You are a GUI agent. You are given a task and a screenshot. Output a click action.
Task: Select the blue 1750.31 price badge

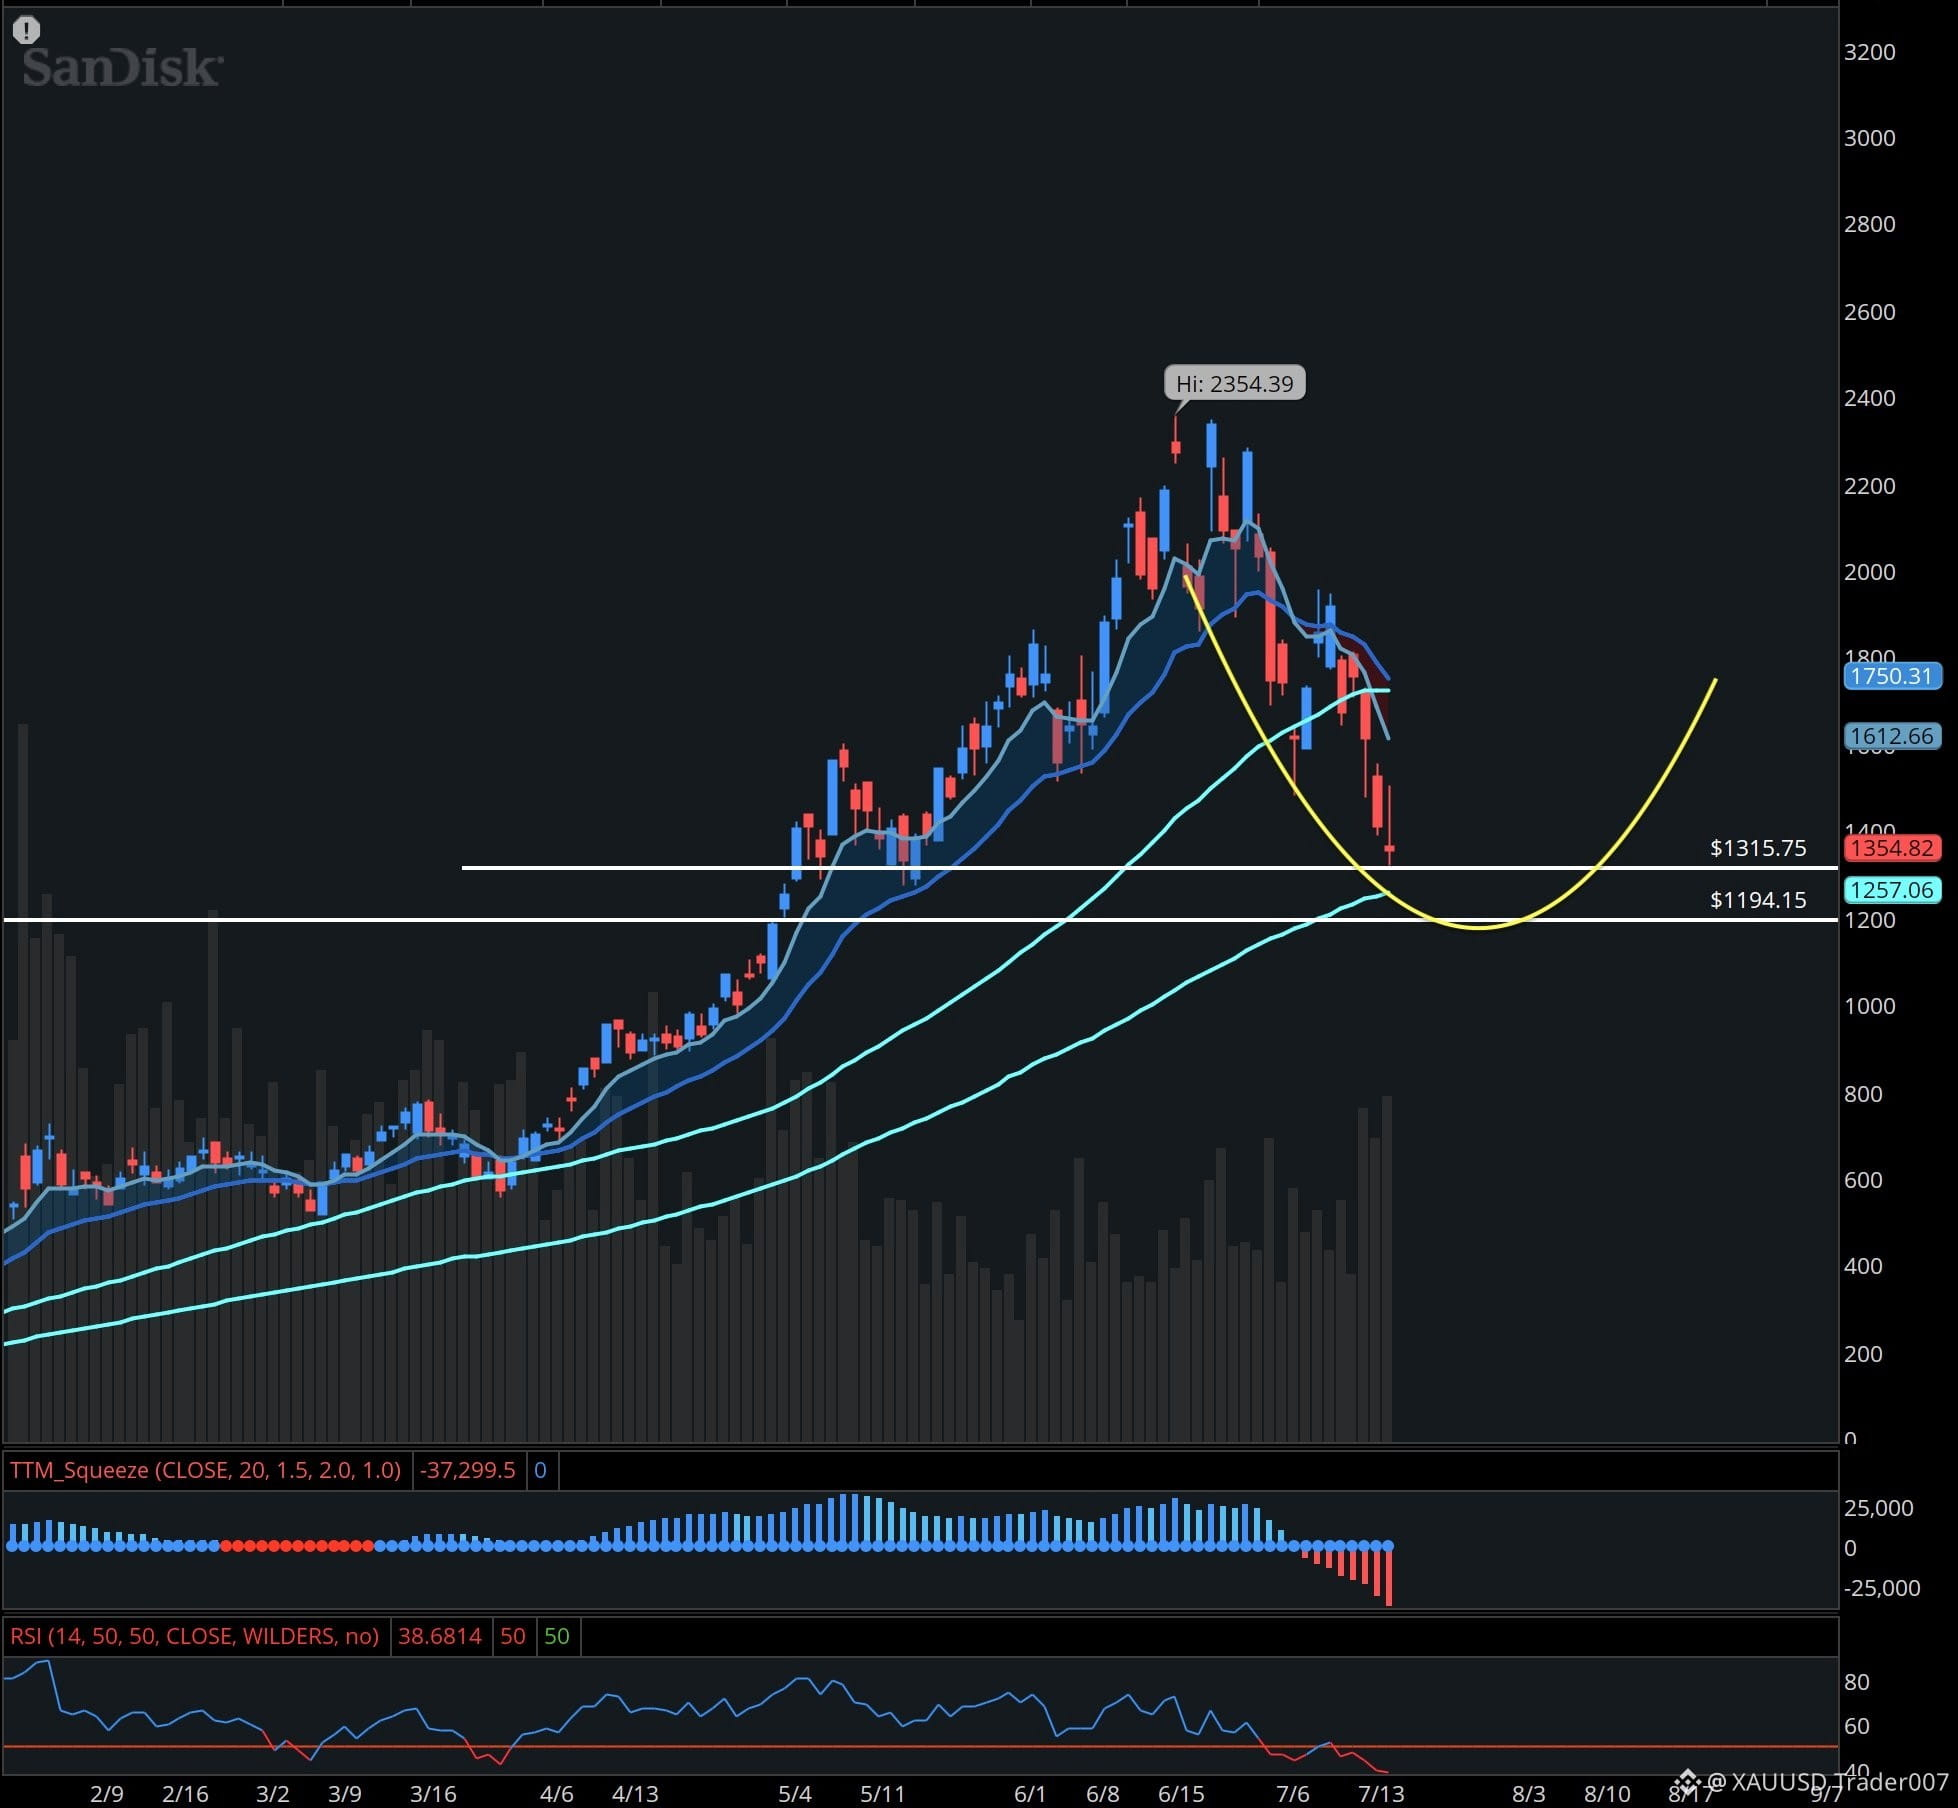1891,676
